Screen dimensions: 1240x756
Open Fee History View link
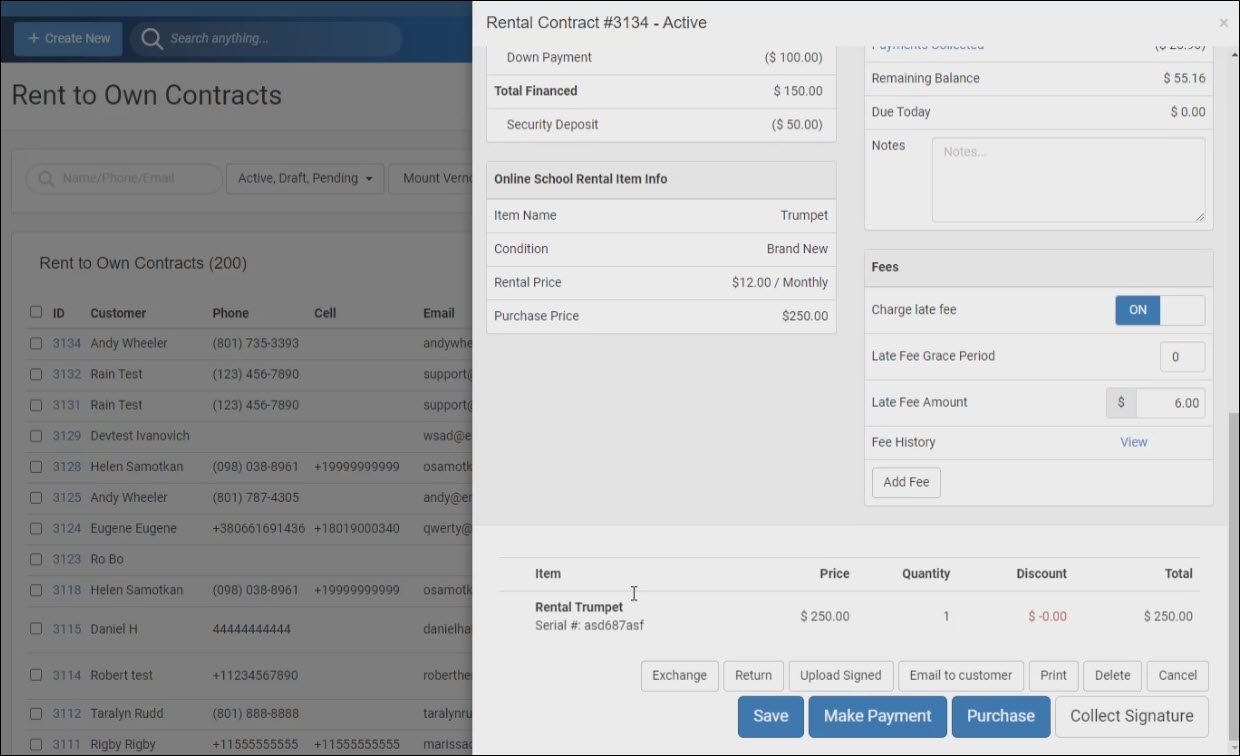(x=1134, y=442)
